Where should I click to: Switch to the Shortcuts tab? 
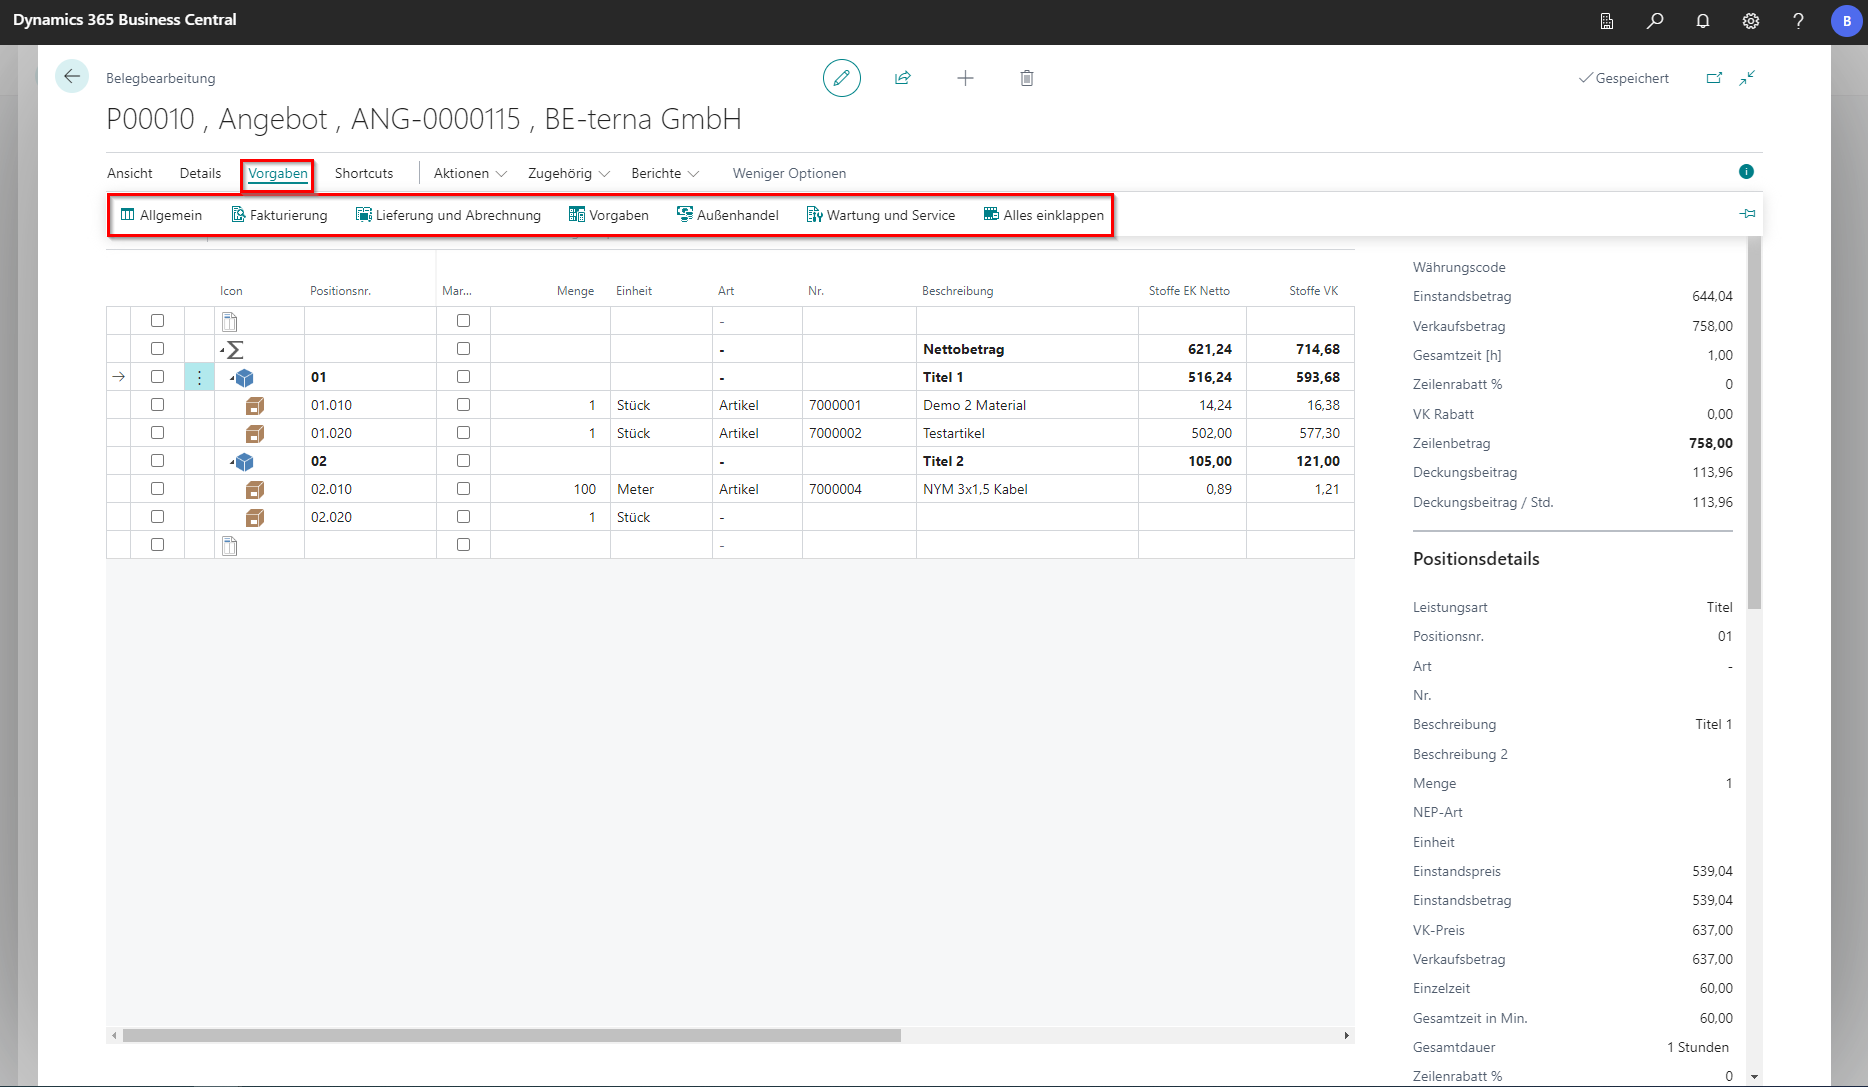tap(364, 173)
